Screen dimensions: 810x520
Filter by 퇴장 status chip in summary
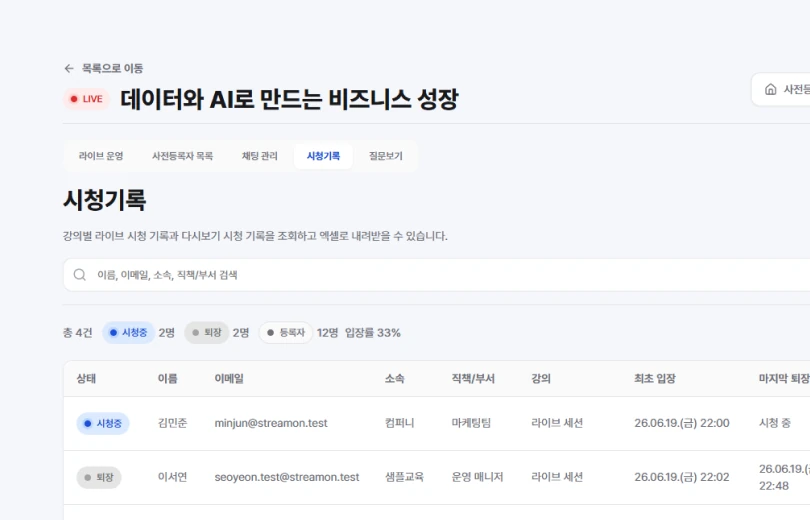click(x=207, y=333)
